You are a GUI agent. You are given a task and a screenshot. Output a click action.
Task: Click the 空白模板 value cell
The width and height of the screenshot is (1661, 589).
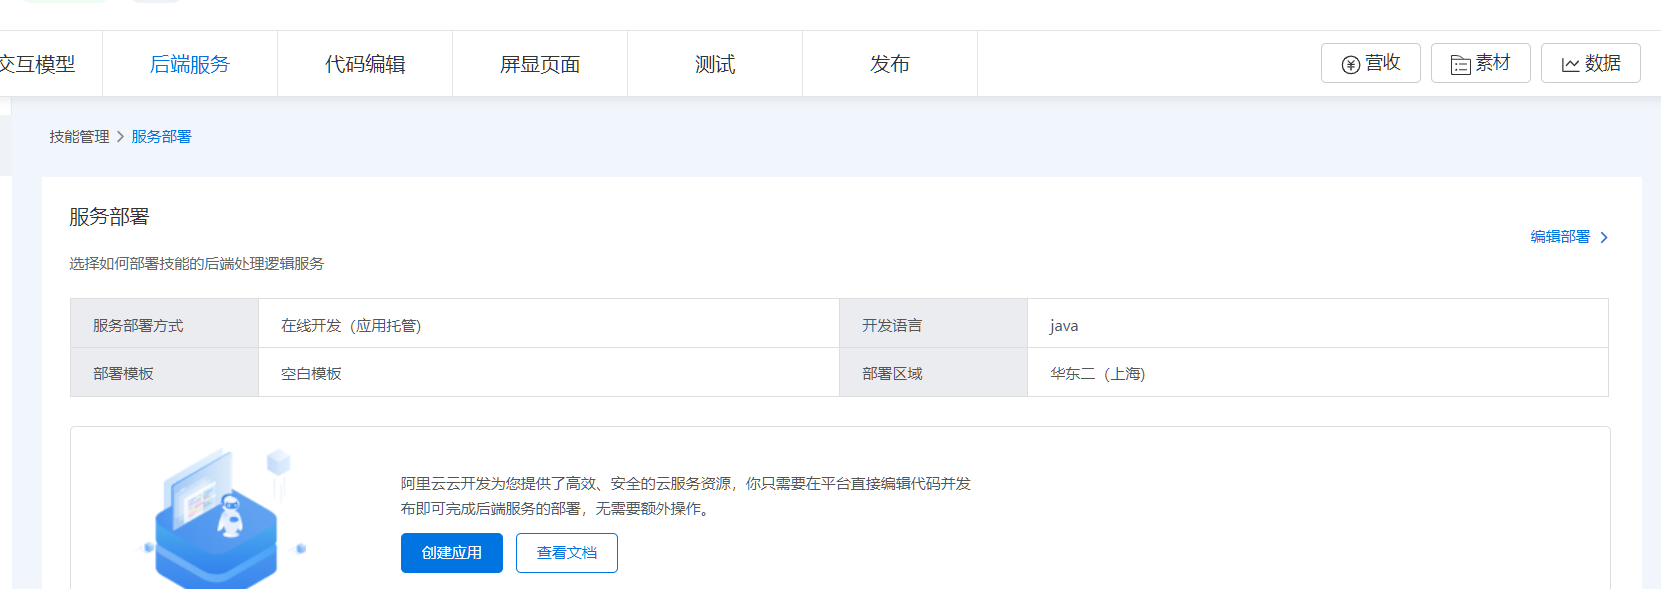pyautogui.click(x=549, y=373)
